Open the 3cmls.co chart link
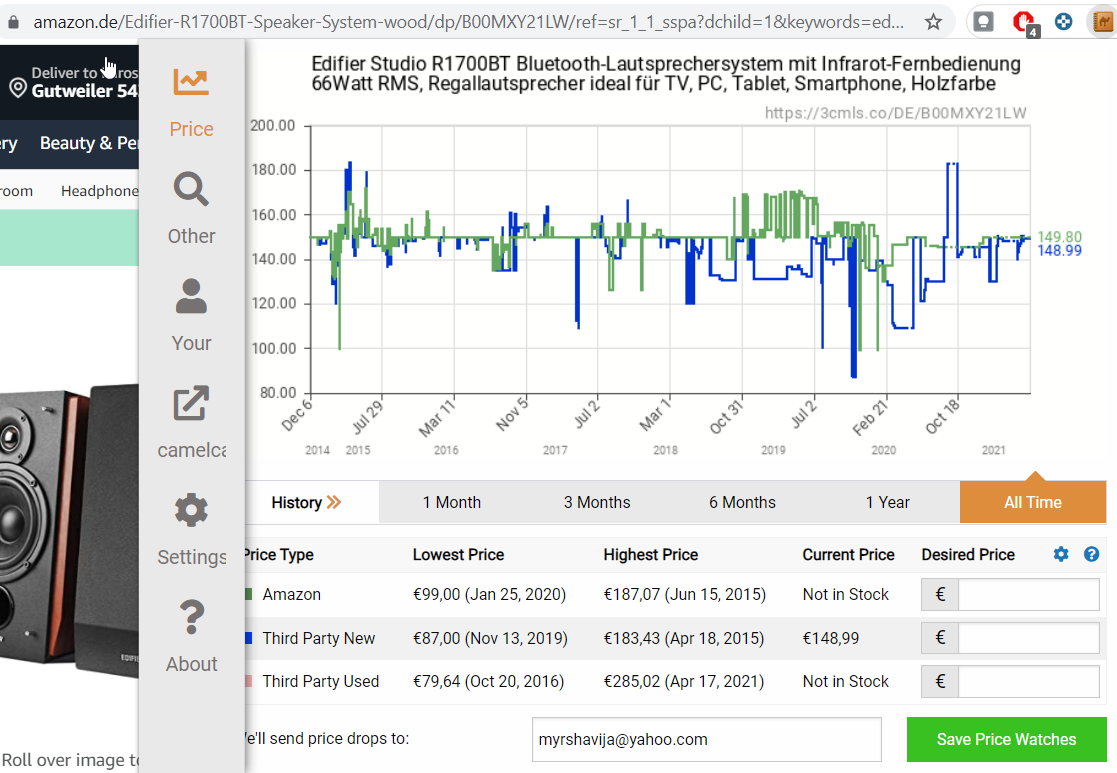The height and width of the screenshot is (773, 1117). point(895,113)
